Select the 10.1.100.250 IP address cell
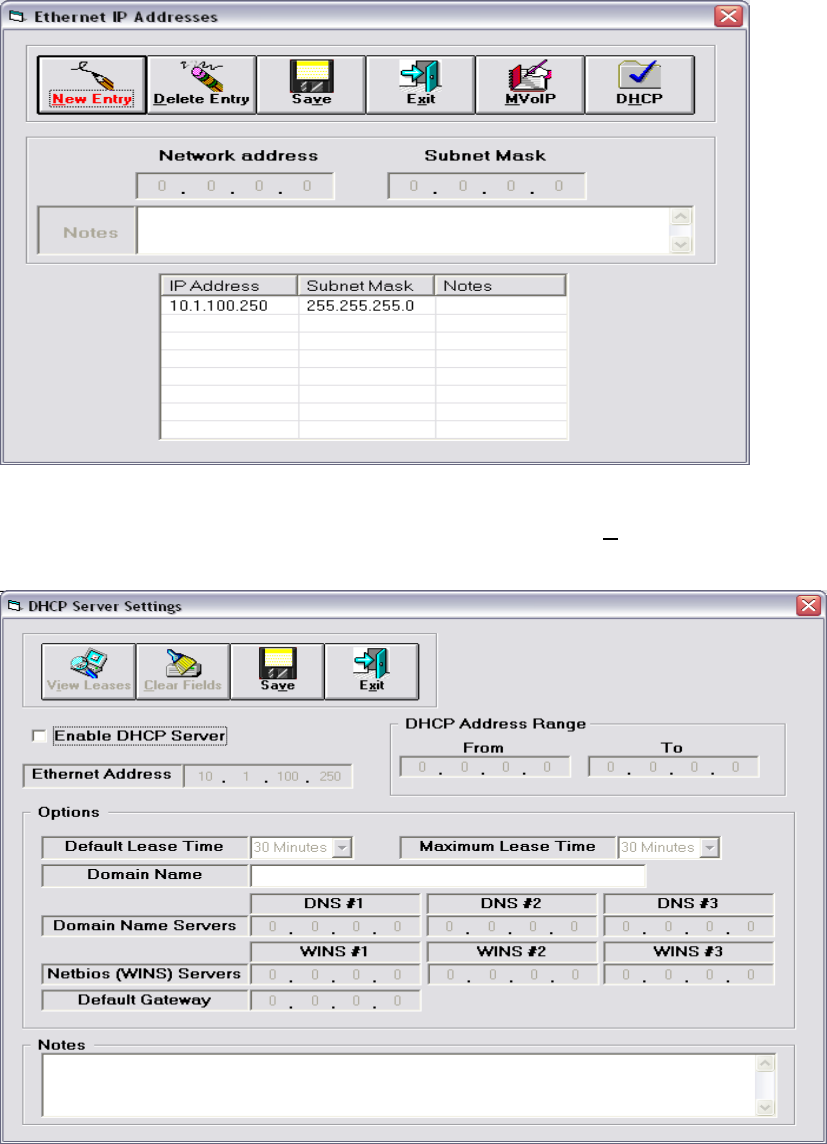Screen dimensions: 827x1144 (229, 306)
